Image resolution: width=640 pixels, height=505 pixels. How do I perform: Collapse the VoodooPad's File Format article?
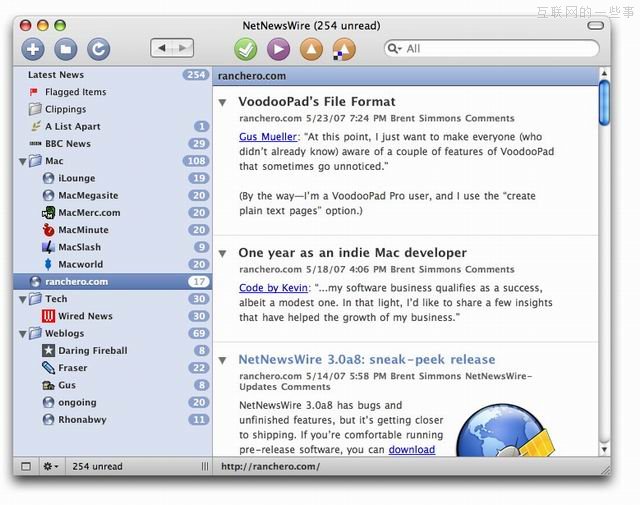tap(223, 102)
